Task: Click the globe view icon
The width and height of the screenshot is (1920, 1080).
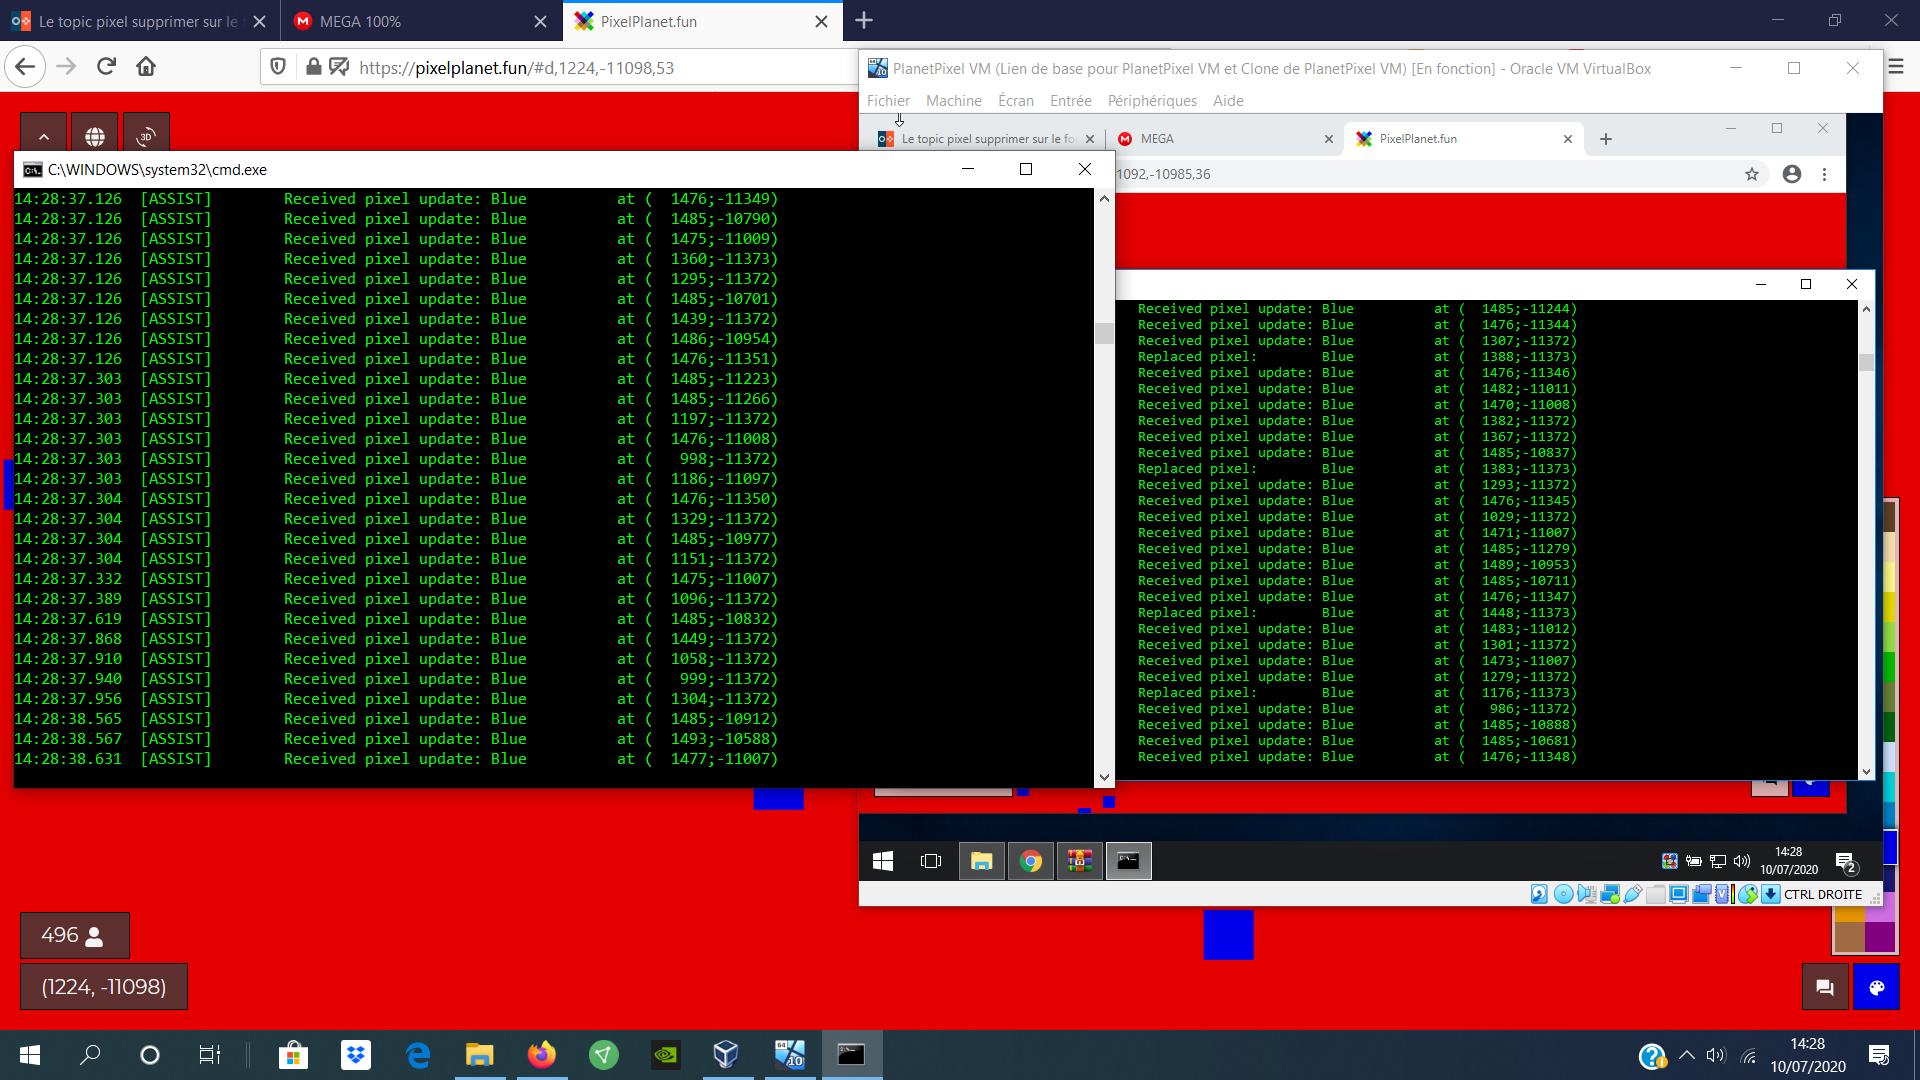Action: [x=94, y=136]
